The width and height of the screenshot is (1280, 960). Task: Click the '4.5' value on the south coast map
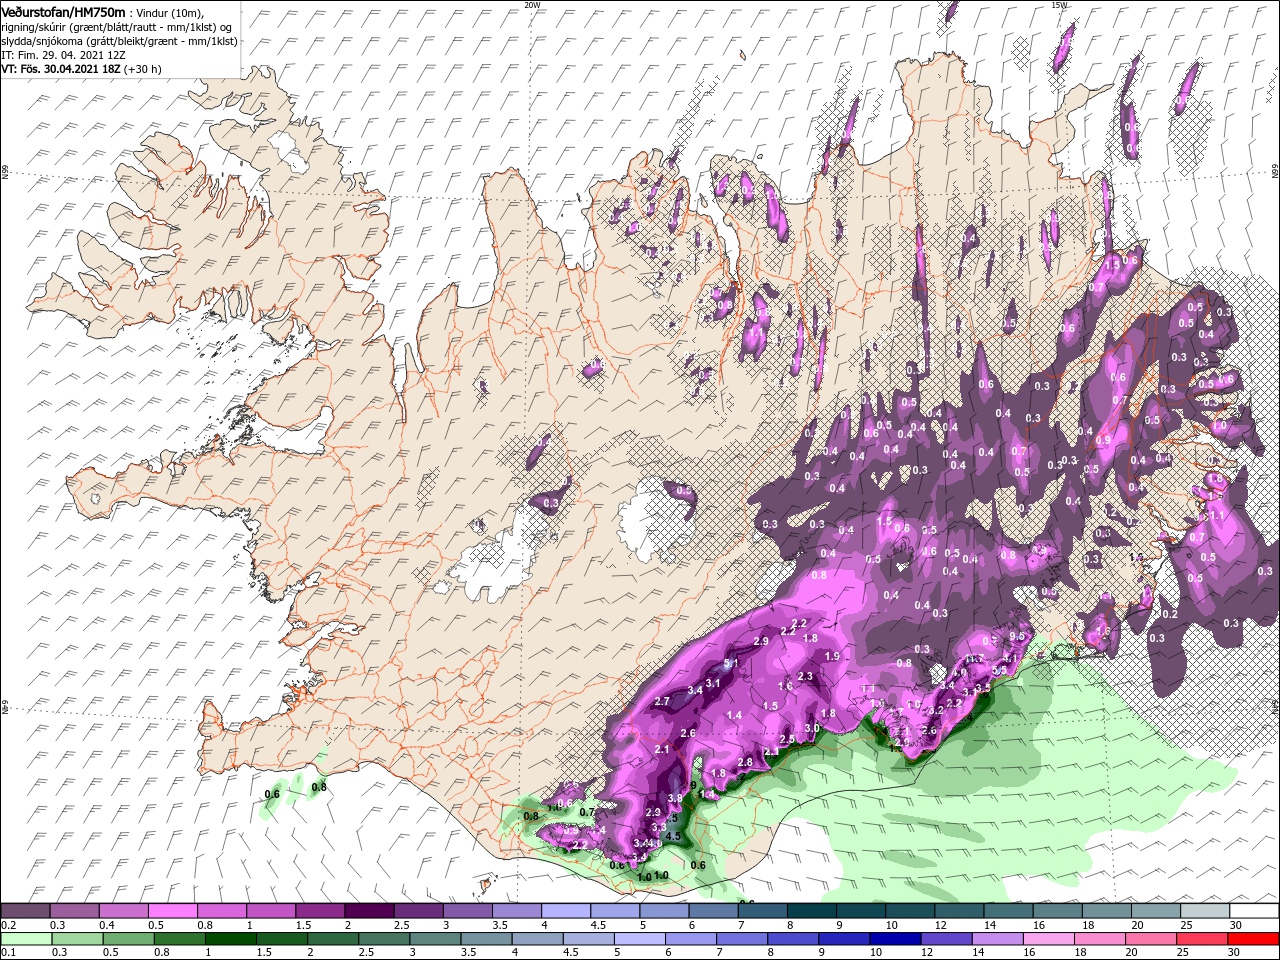[673, 836]
